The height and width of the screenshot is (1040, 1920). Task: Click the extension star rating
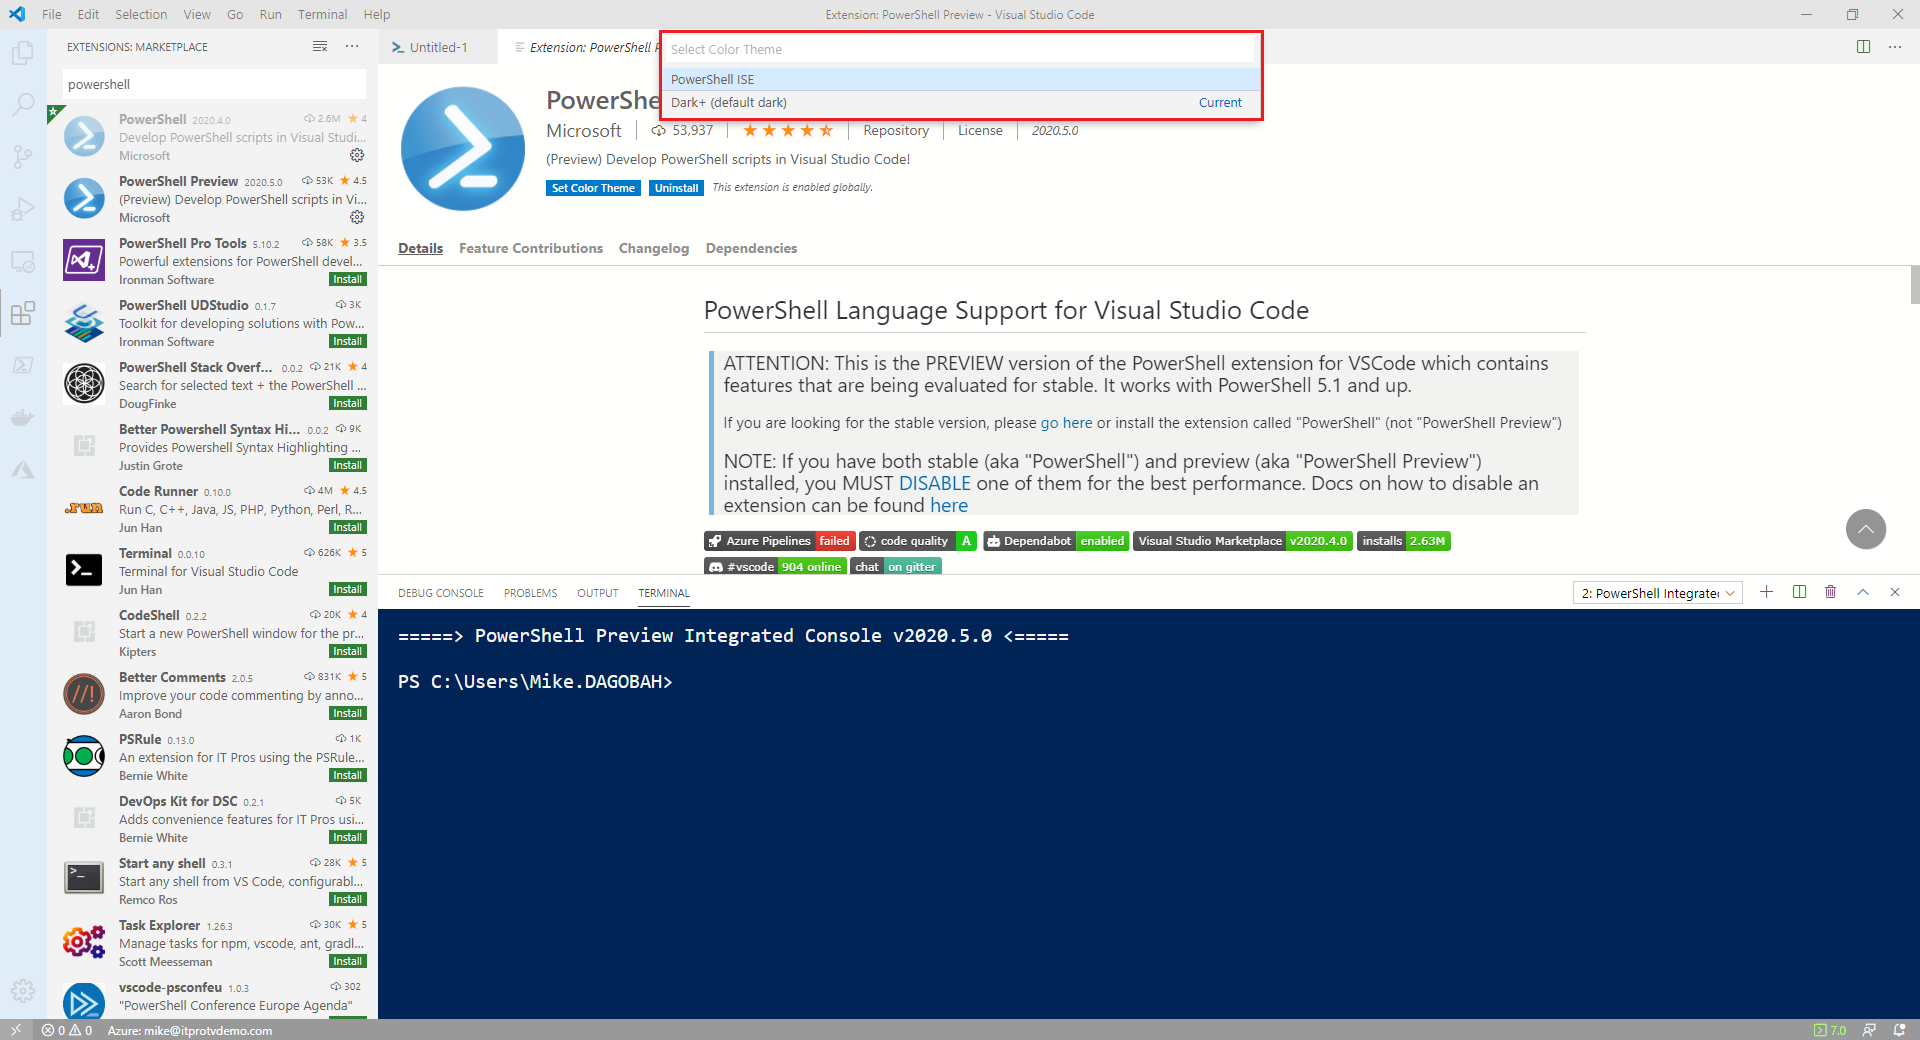point(787,130)
